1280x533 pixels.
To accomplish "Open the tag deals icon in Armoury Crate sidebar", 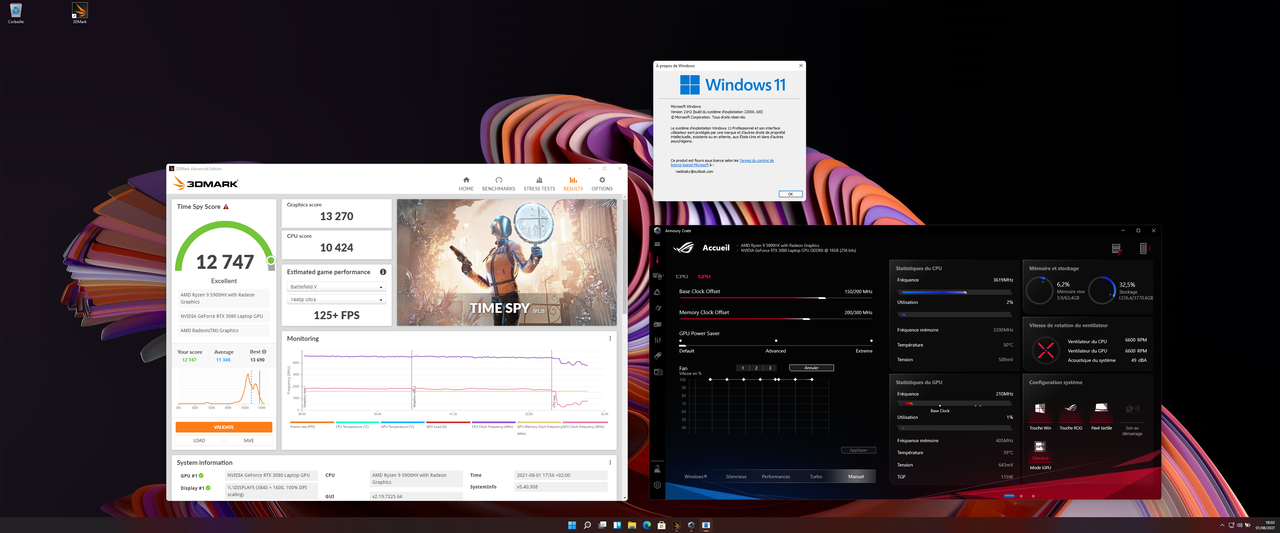I will pos(657,356).
